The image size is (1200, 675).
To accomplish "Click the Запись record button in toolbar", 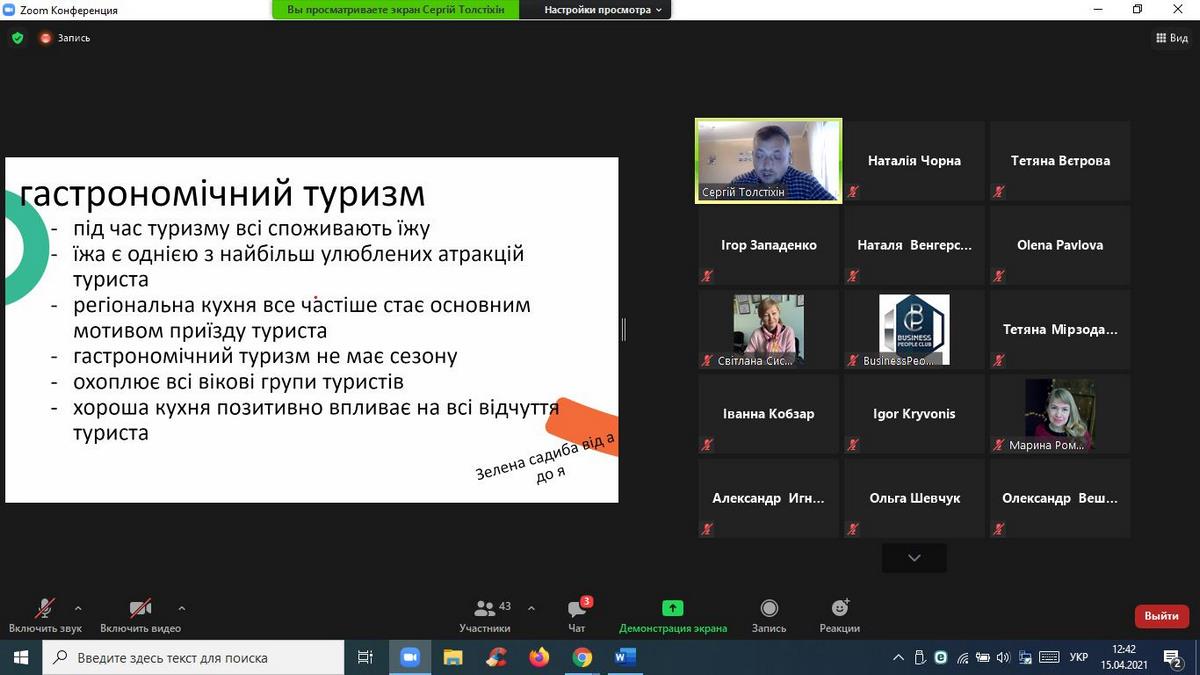I will [x=769, y=615].
